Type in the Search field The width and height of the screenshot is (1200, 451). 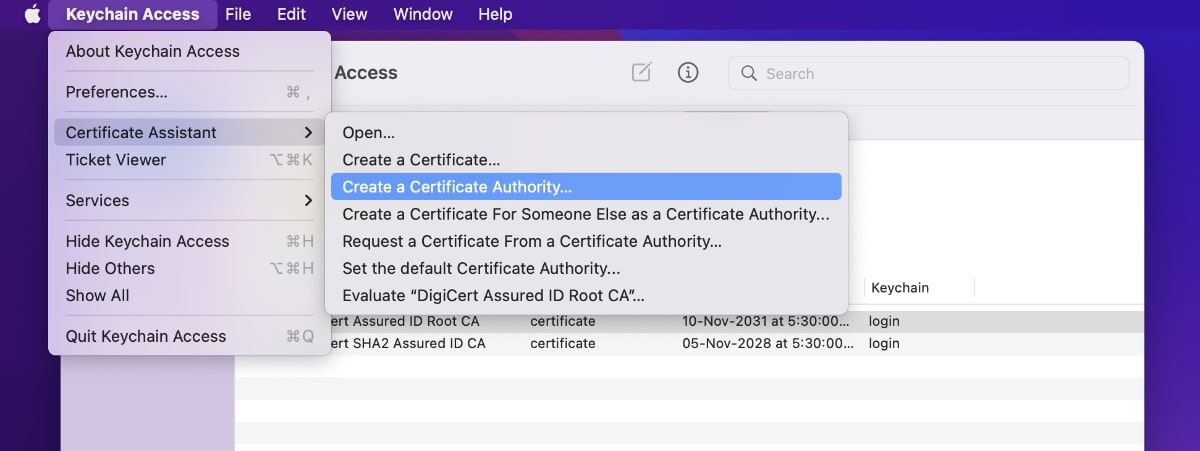coord(940,73)
